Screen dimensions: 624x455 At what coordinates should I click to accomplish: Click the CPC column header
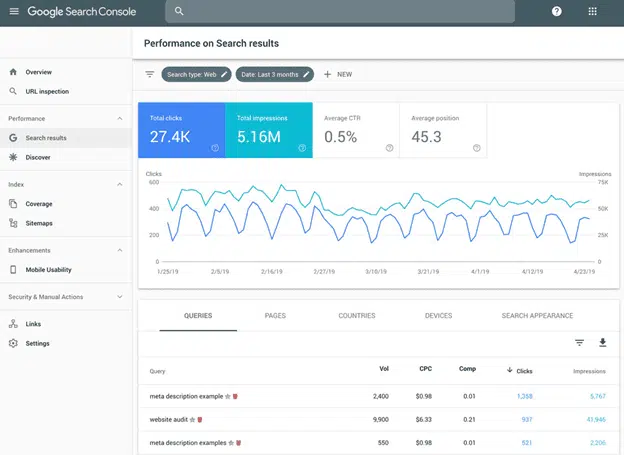tap(425, 369)
